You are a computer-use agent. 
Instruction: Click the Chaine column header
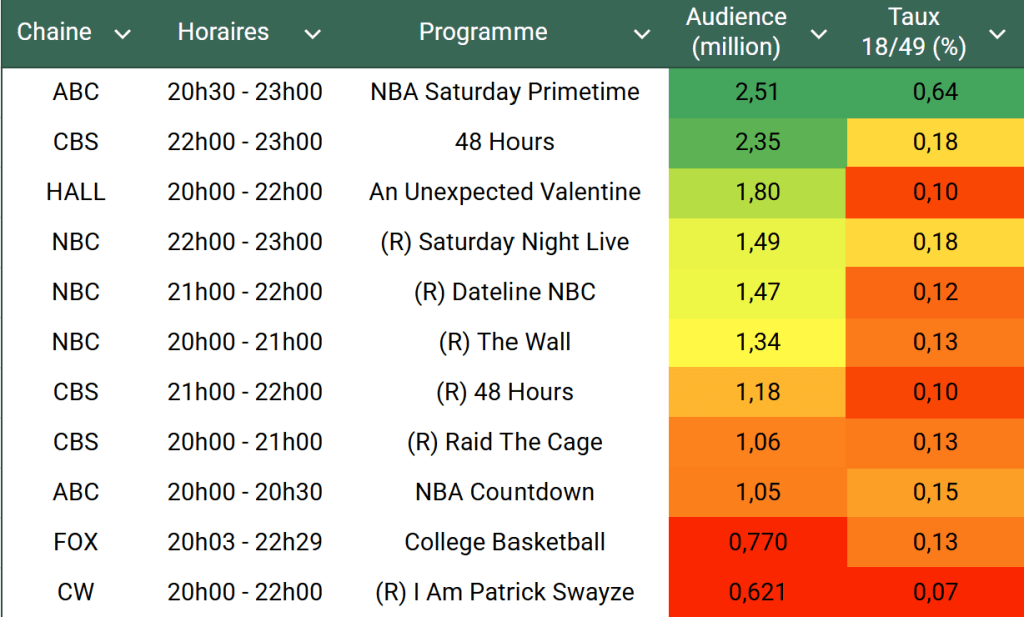[x=54, y=32]
